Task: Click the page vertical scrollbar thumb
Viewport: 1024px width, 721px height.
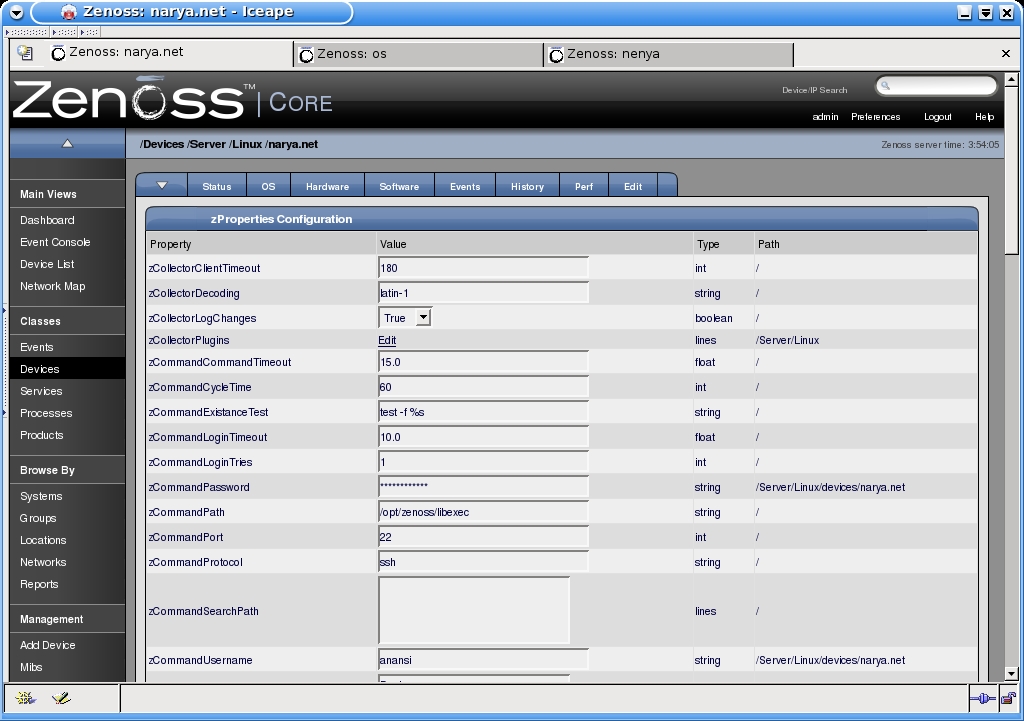Action: click(x=1012, y=171)
